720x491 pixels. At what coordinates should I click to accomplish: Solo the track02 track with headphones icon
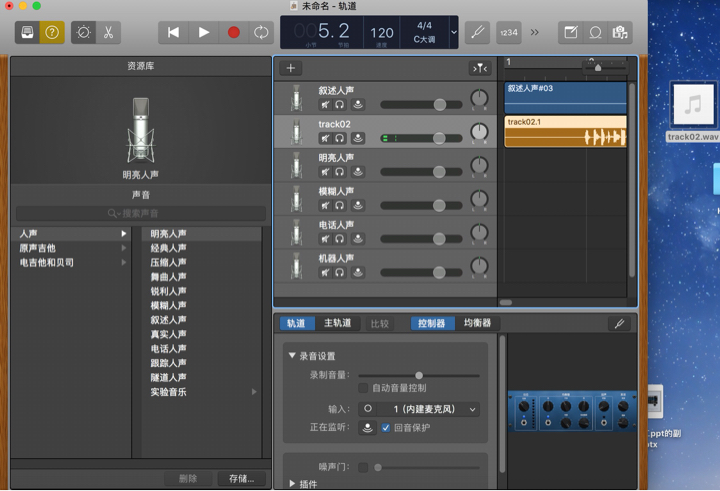point(340,138)
